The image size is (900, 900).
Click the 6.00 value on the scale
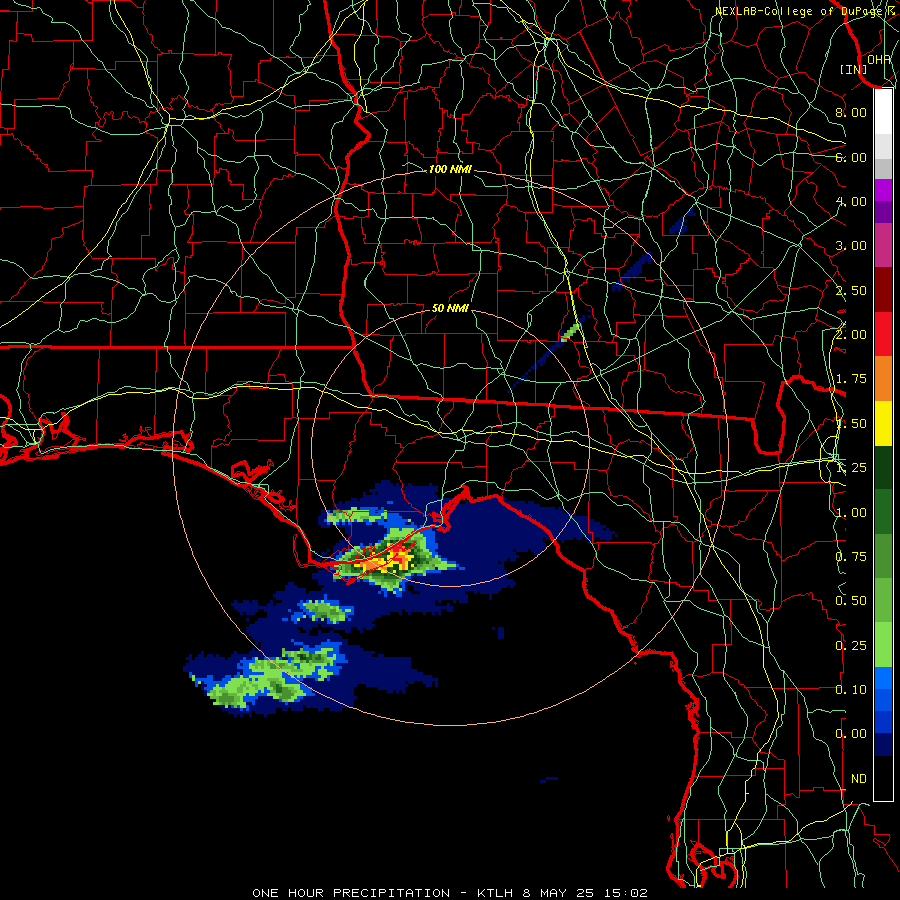click(851, 157)
